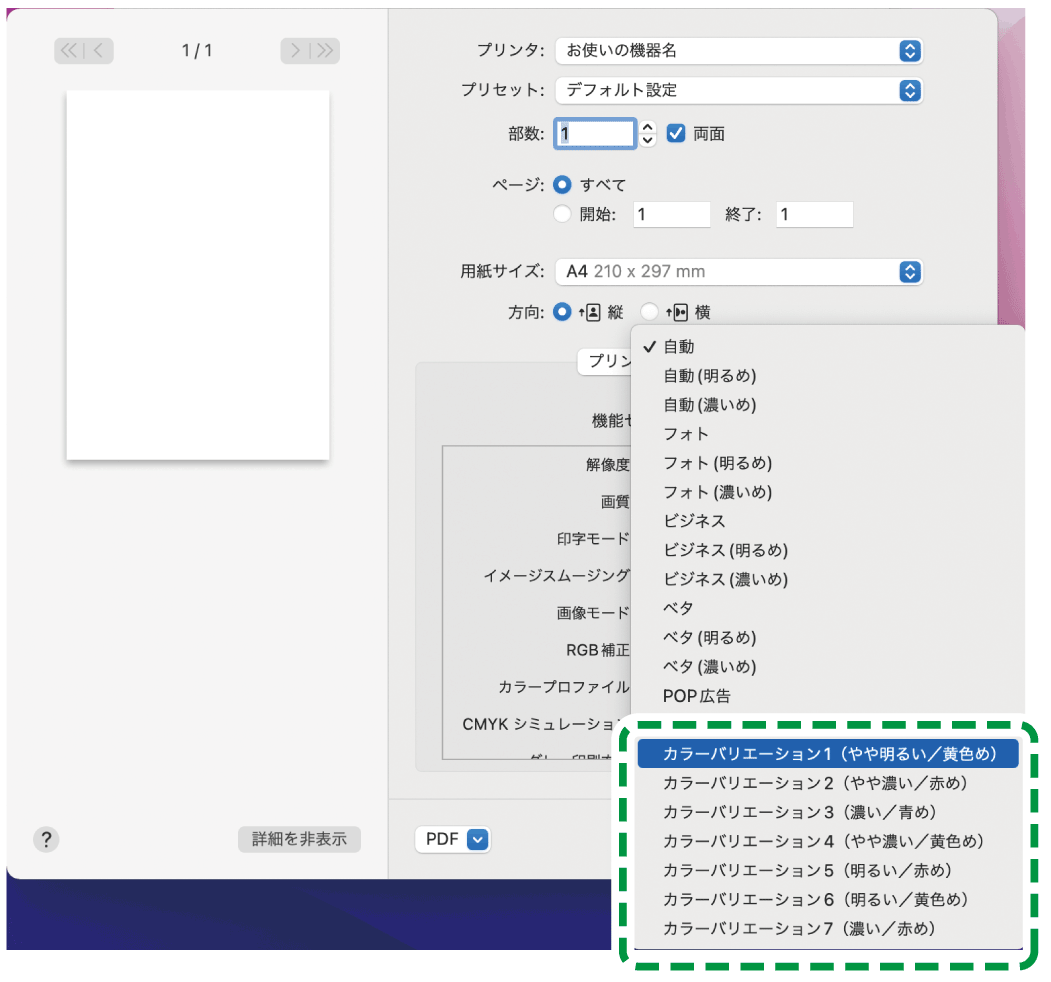Click the next page arrow

pyautogui.click(x=295, y=51)
